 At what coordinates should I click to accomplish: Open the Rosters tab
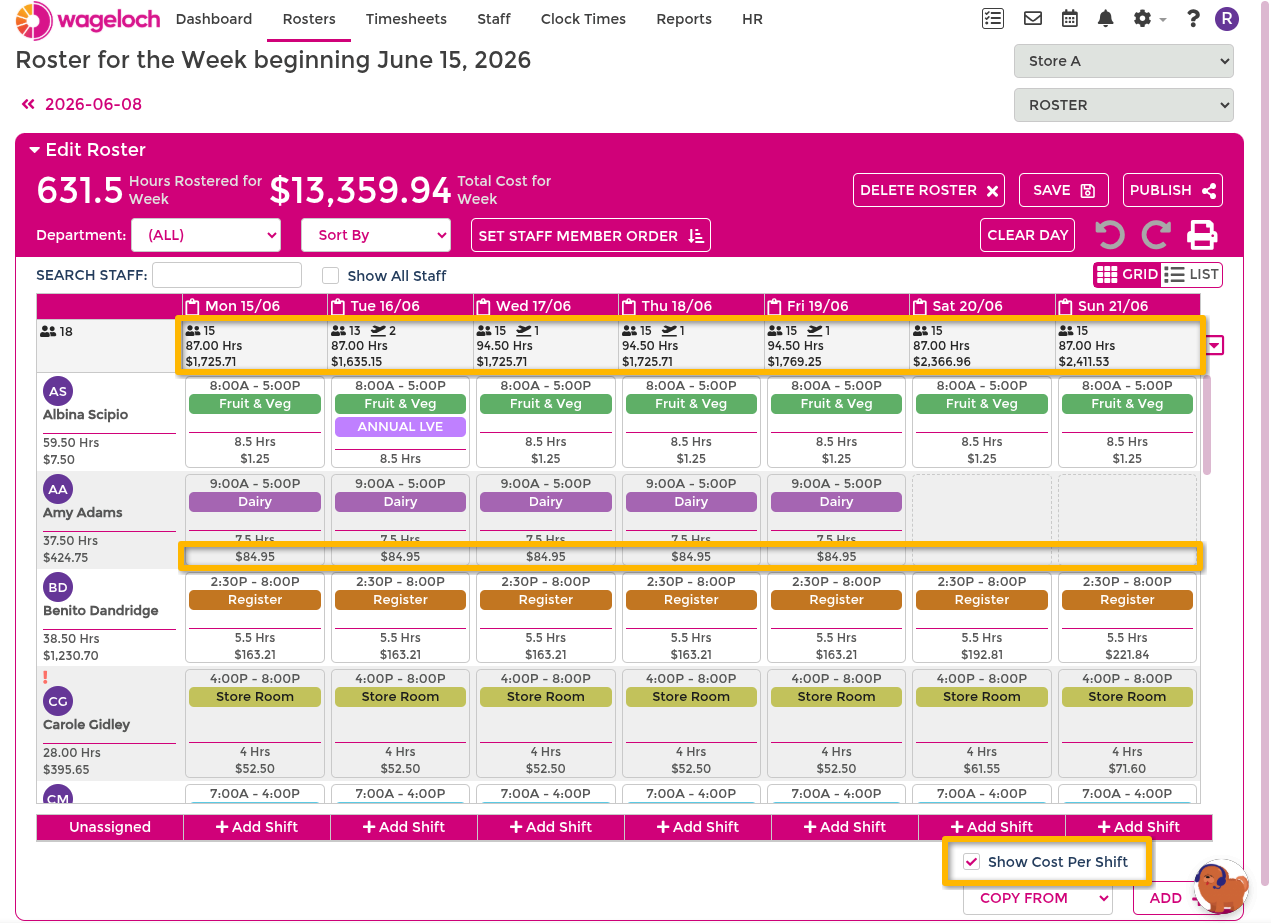coord(309,19)
